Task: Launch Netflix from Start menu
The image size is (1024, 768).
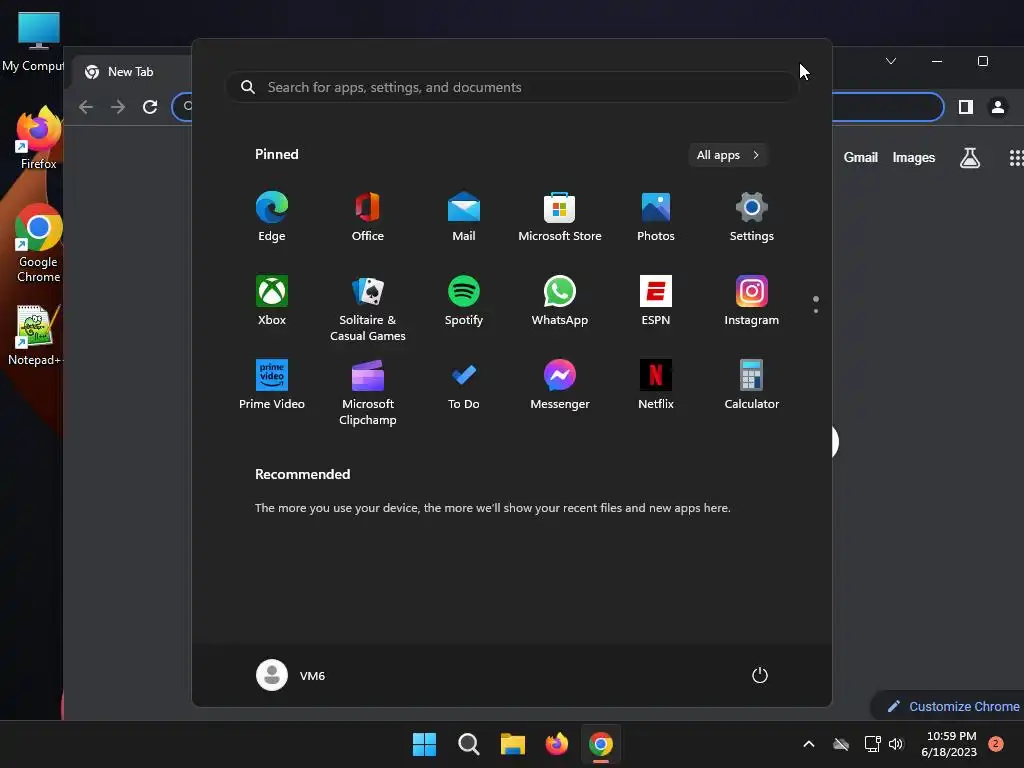Action: click(x=656, y=385)
